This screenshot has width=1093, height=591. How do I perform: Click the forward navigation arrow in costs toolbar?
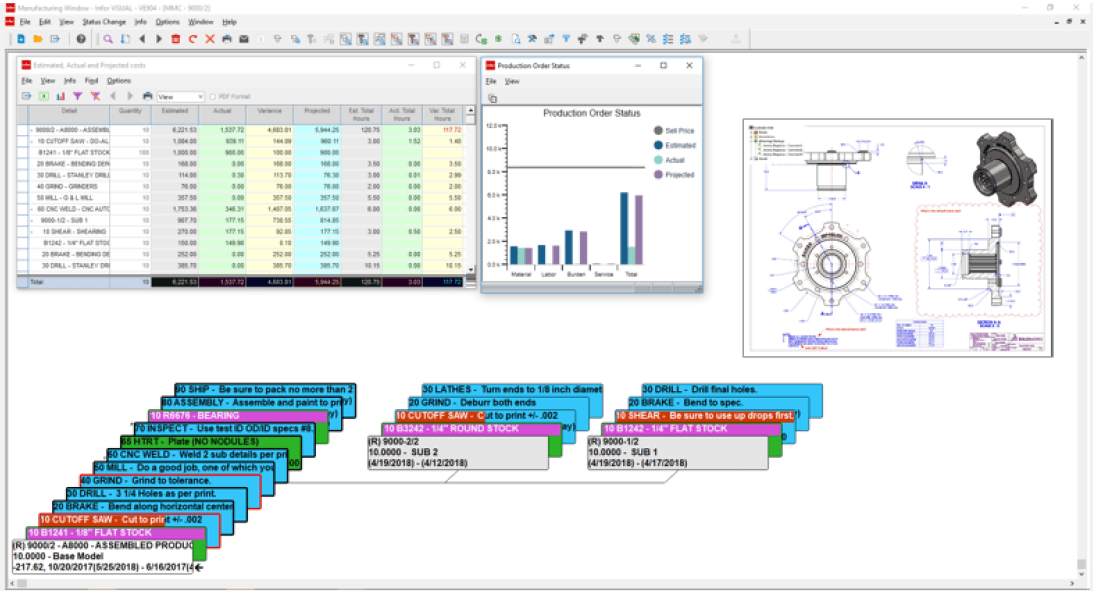[131, 96]
